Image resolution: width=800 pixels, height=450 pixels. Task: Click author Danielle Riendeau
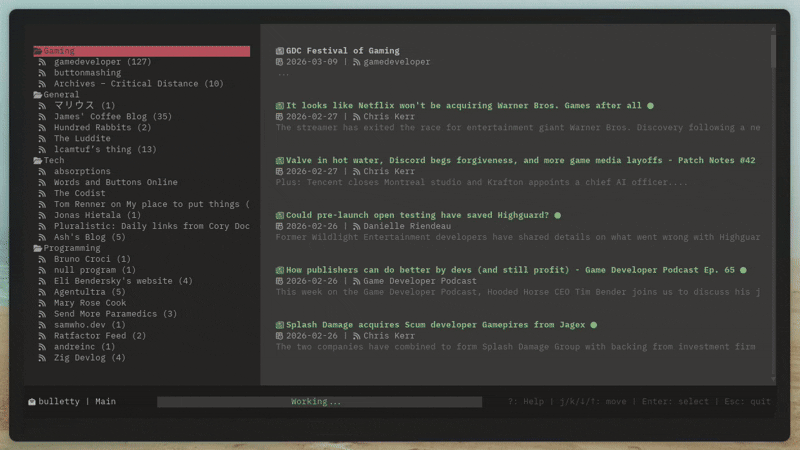point(407,227)
